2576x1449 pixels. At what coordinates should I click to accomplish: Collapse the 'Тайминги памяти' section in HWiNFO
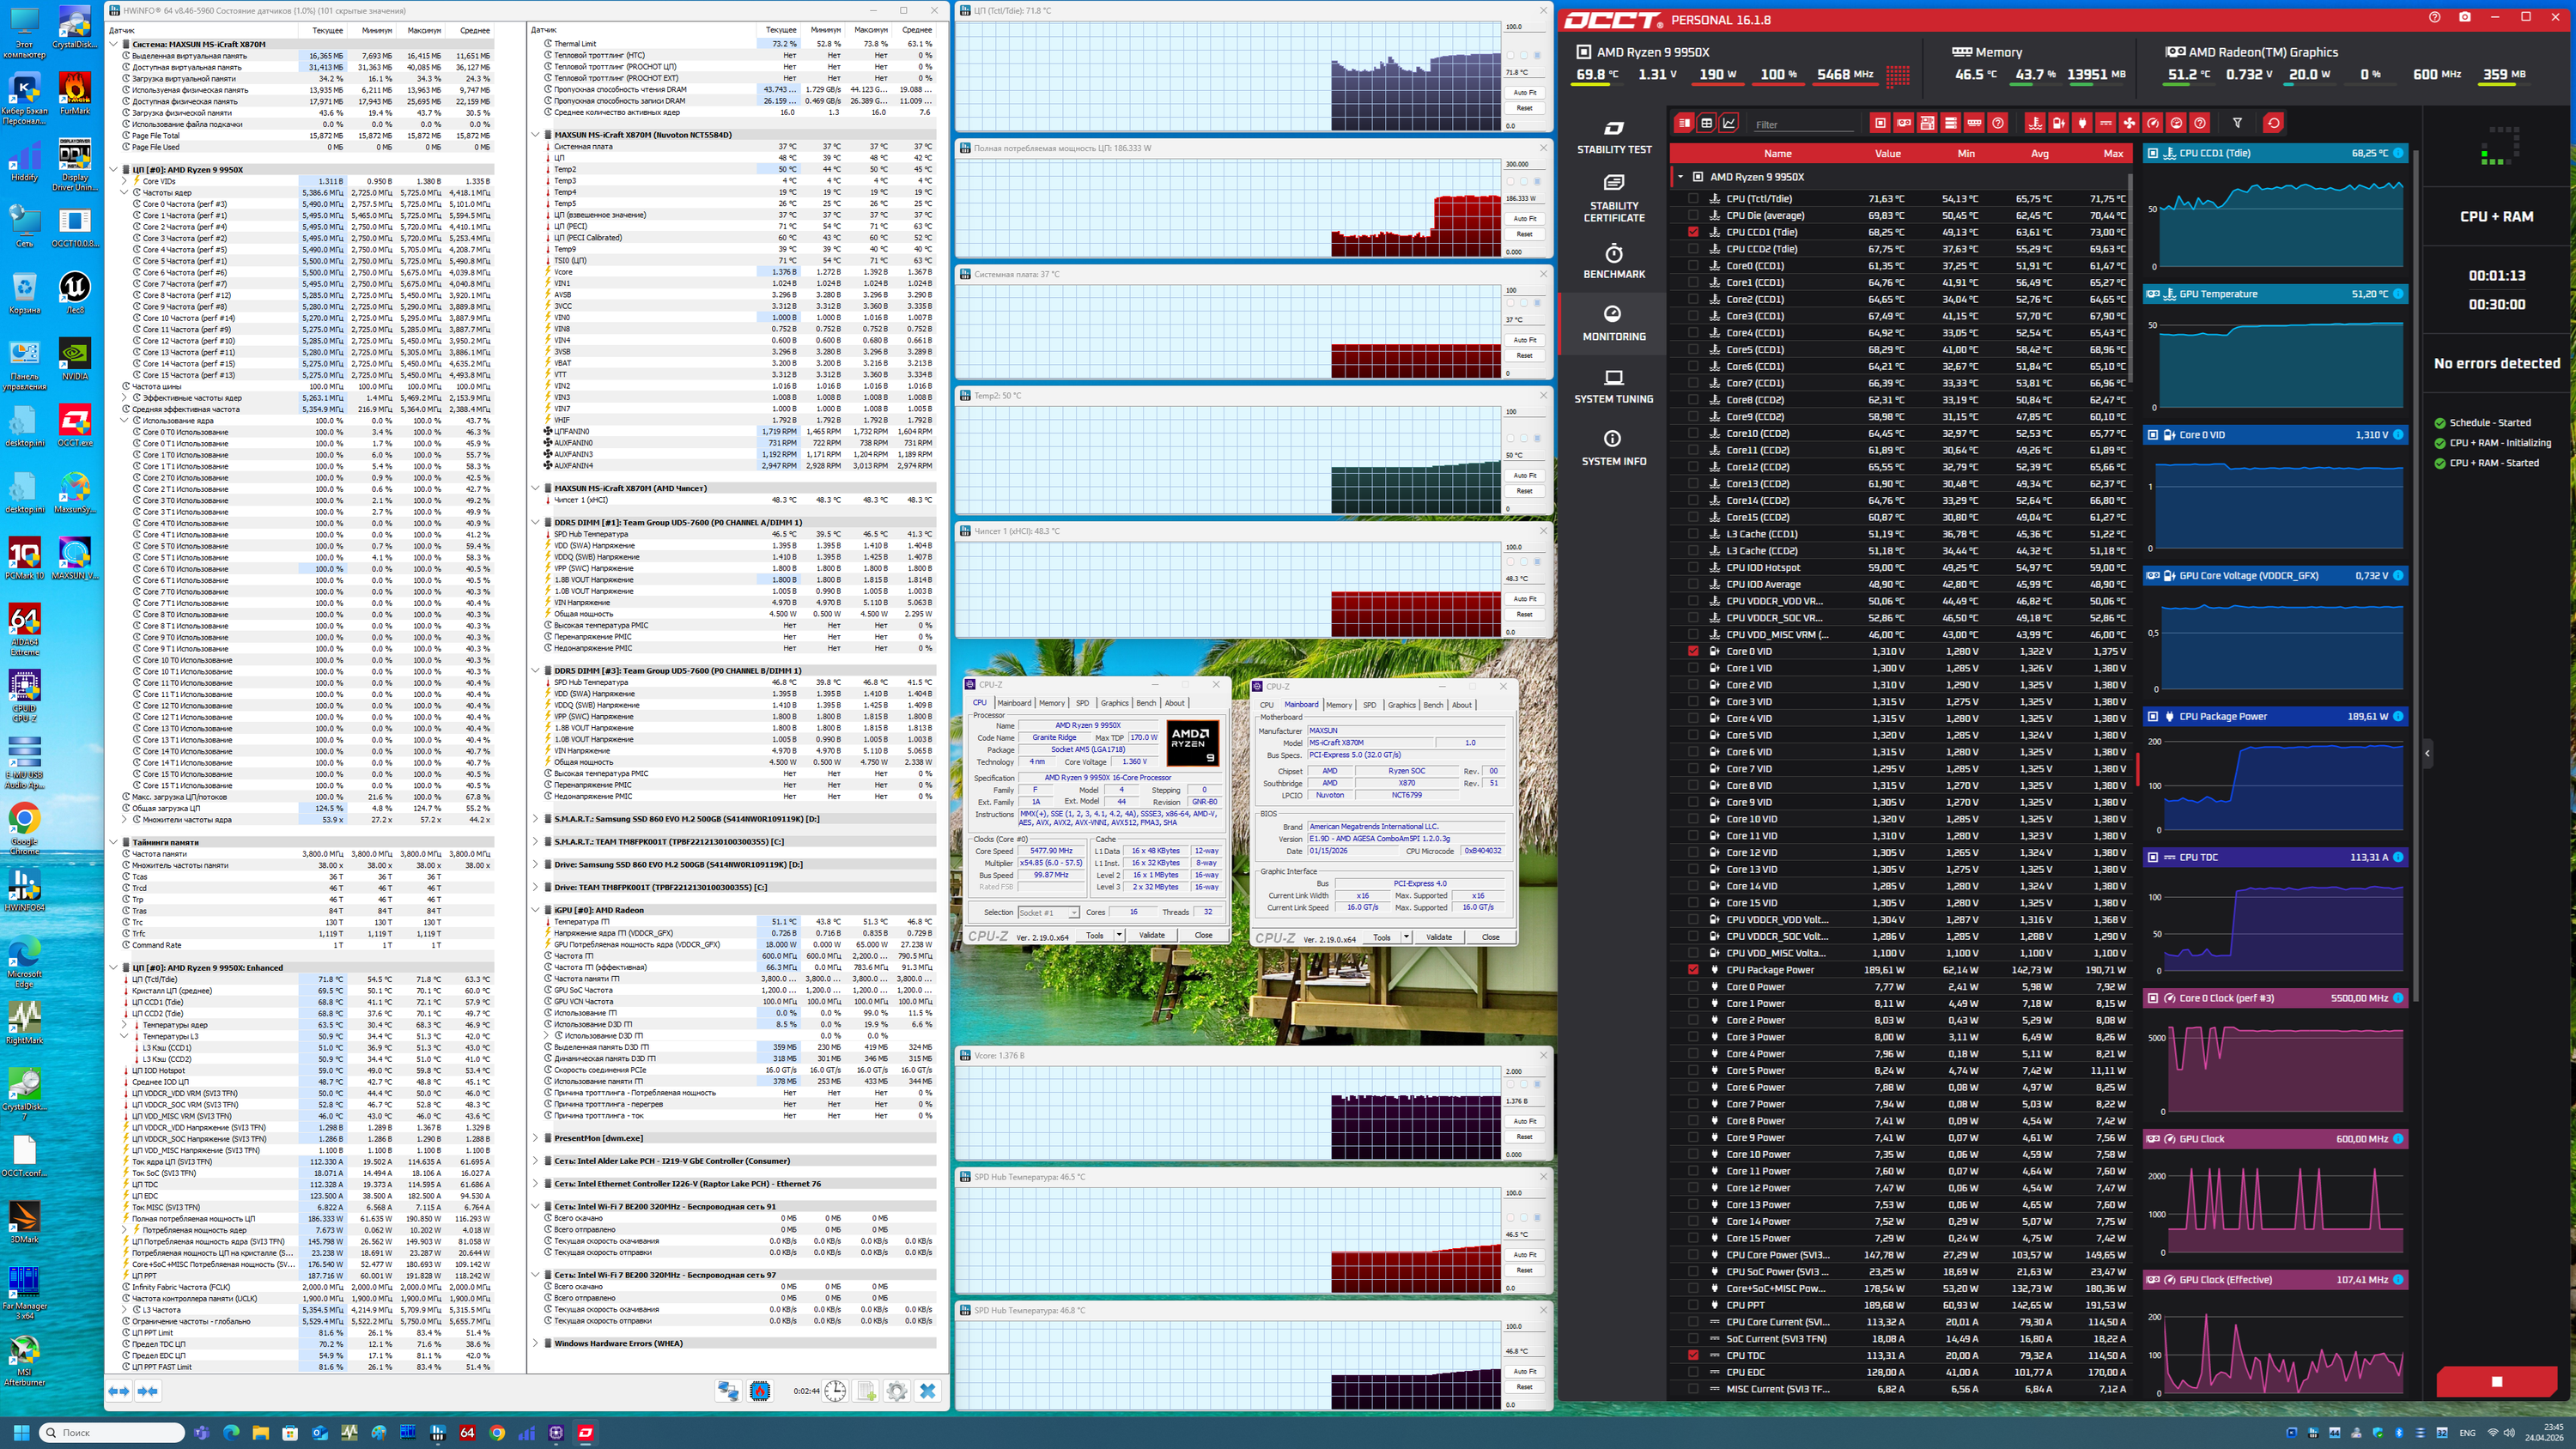[114, 842]
